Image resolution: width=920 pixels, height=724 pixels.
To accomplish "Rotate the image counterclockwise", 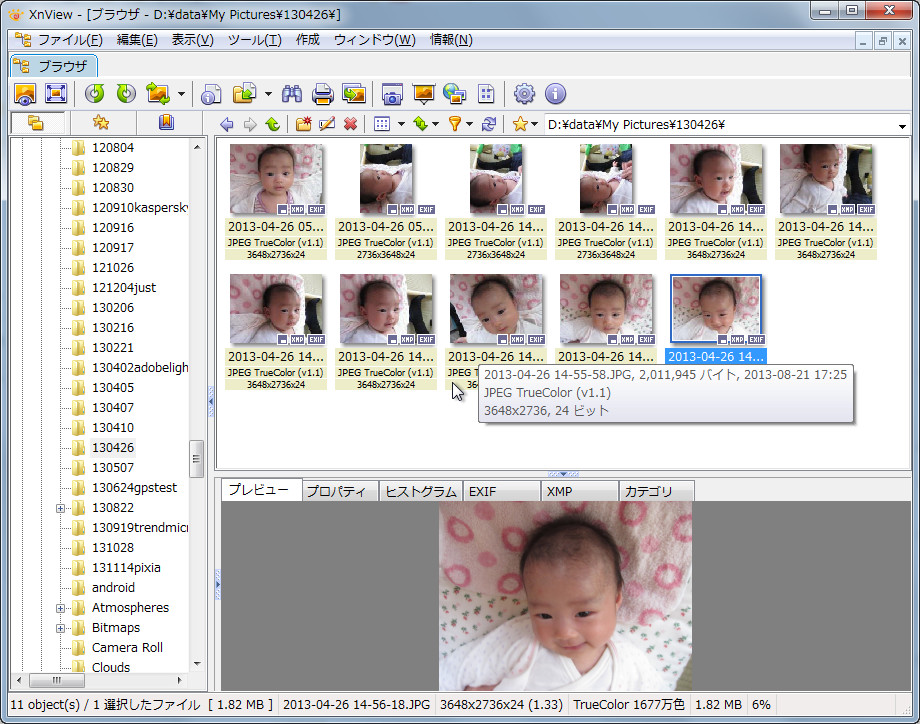I will [x=93, y=93].
